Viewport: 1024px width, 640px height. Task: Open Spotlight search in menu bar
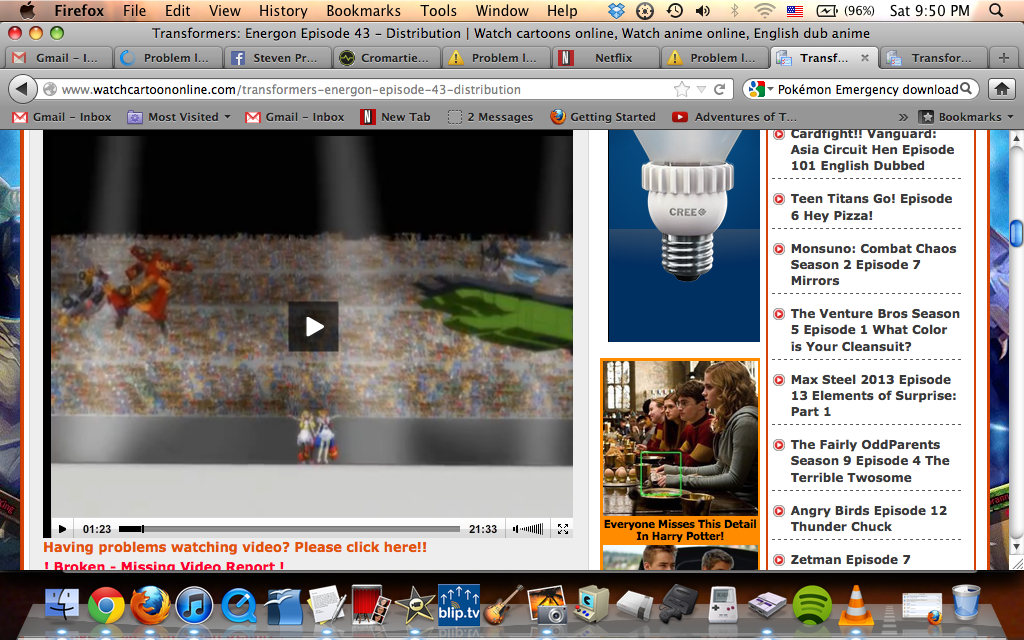997,10
